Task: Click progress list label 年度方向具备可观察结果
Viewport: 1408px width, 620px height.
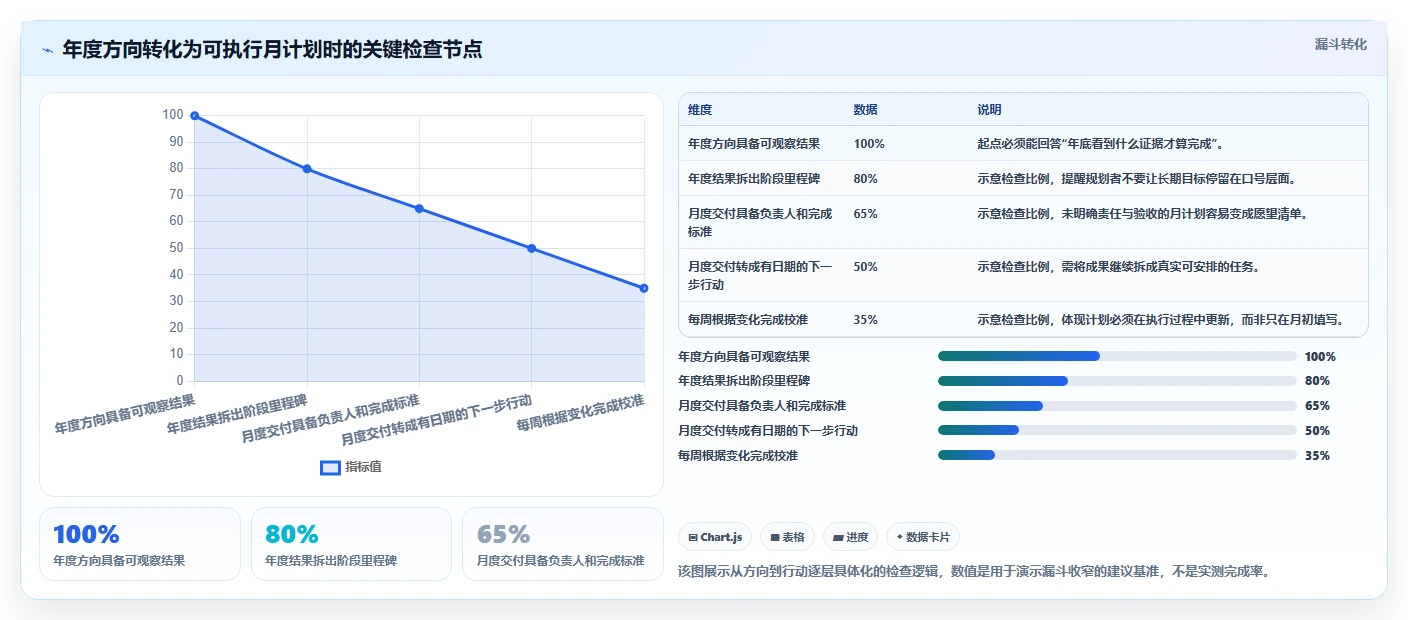Action: pyautogui.click(x=744, y=356)
